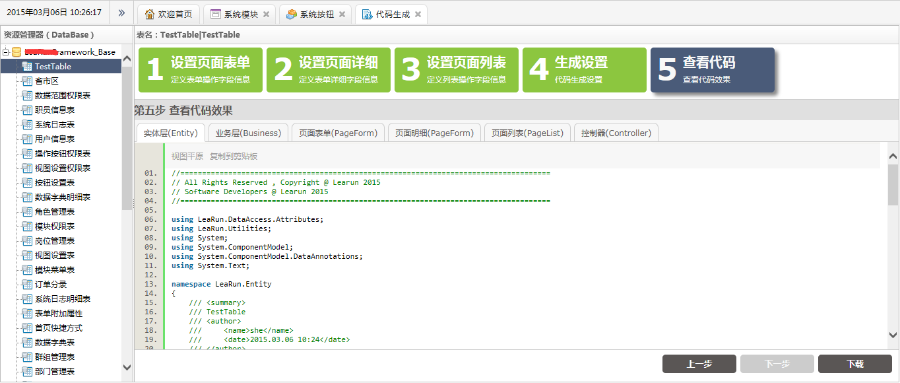
Task: Switch to the 系统模块 tab
Action: pyautogui.click(x=239, y=14)
